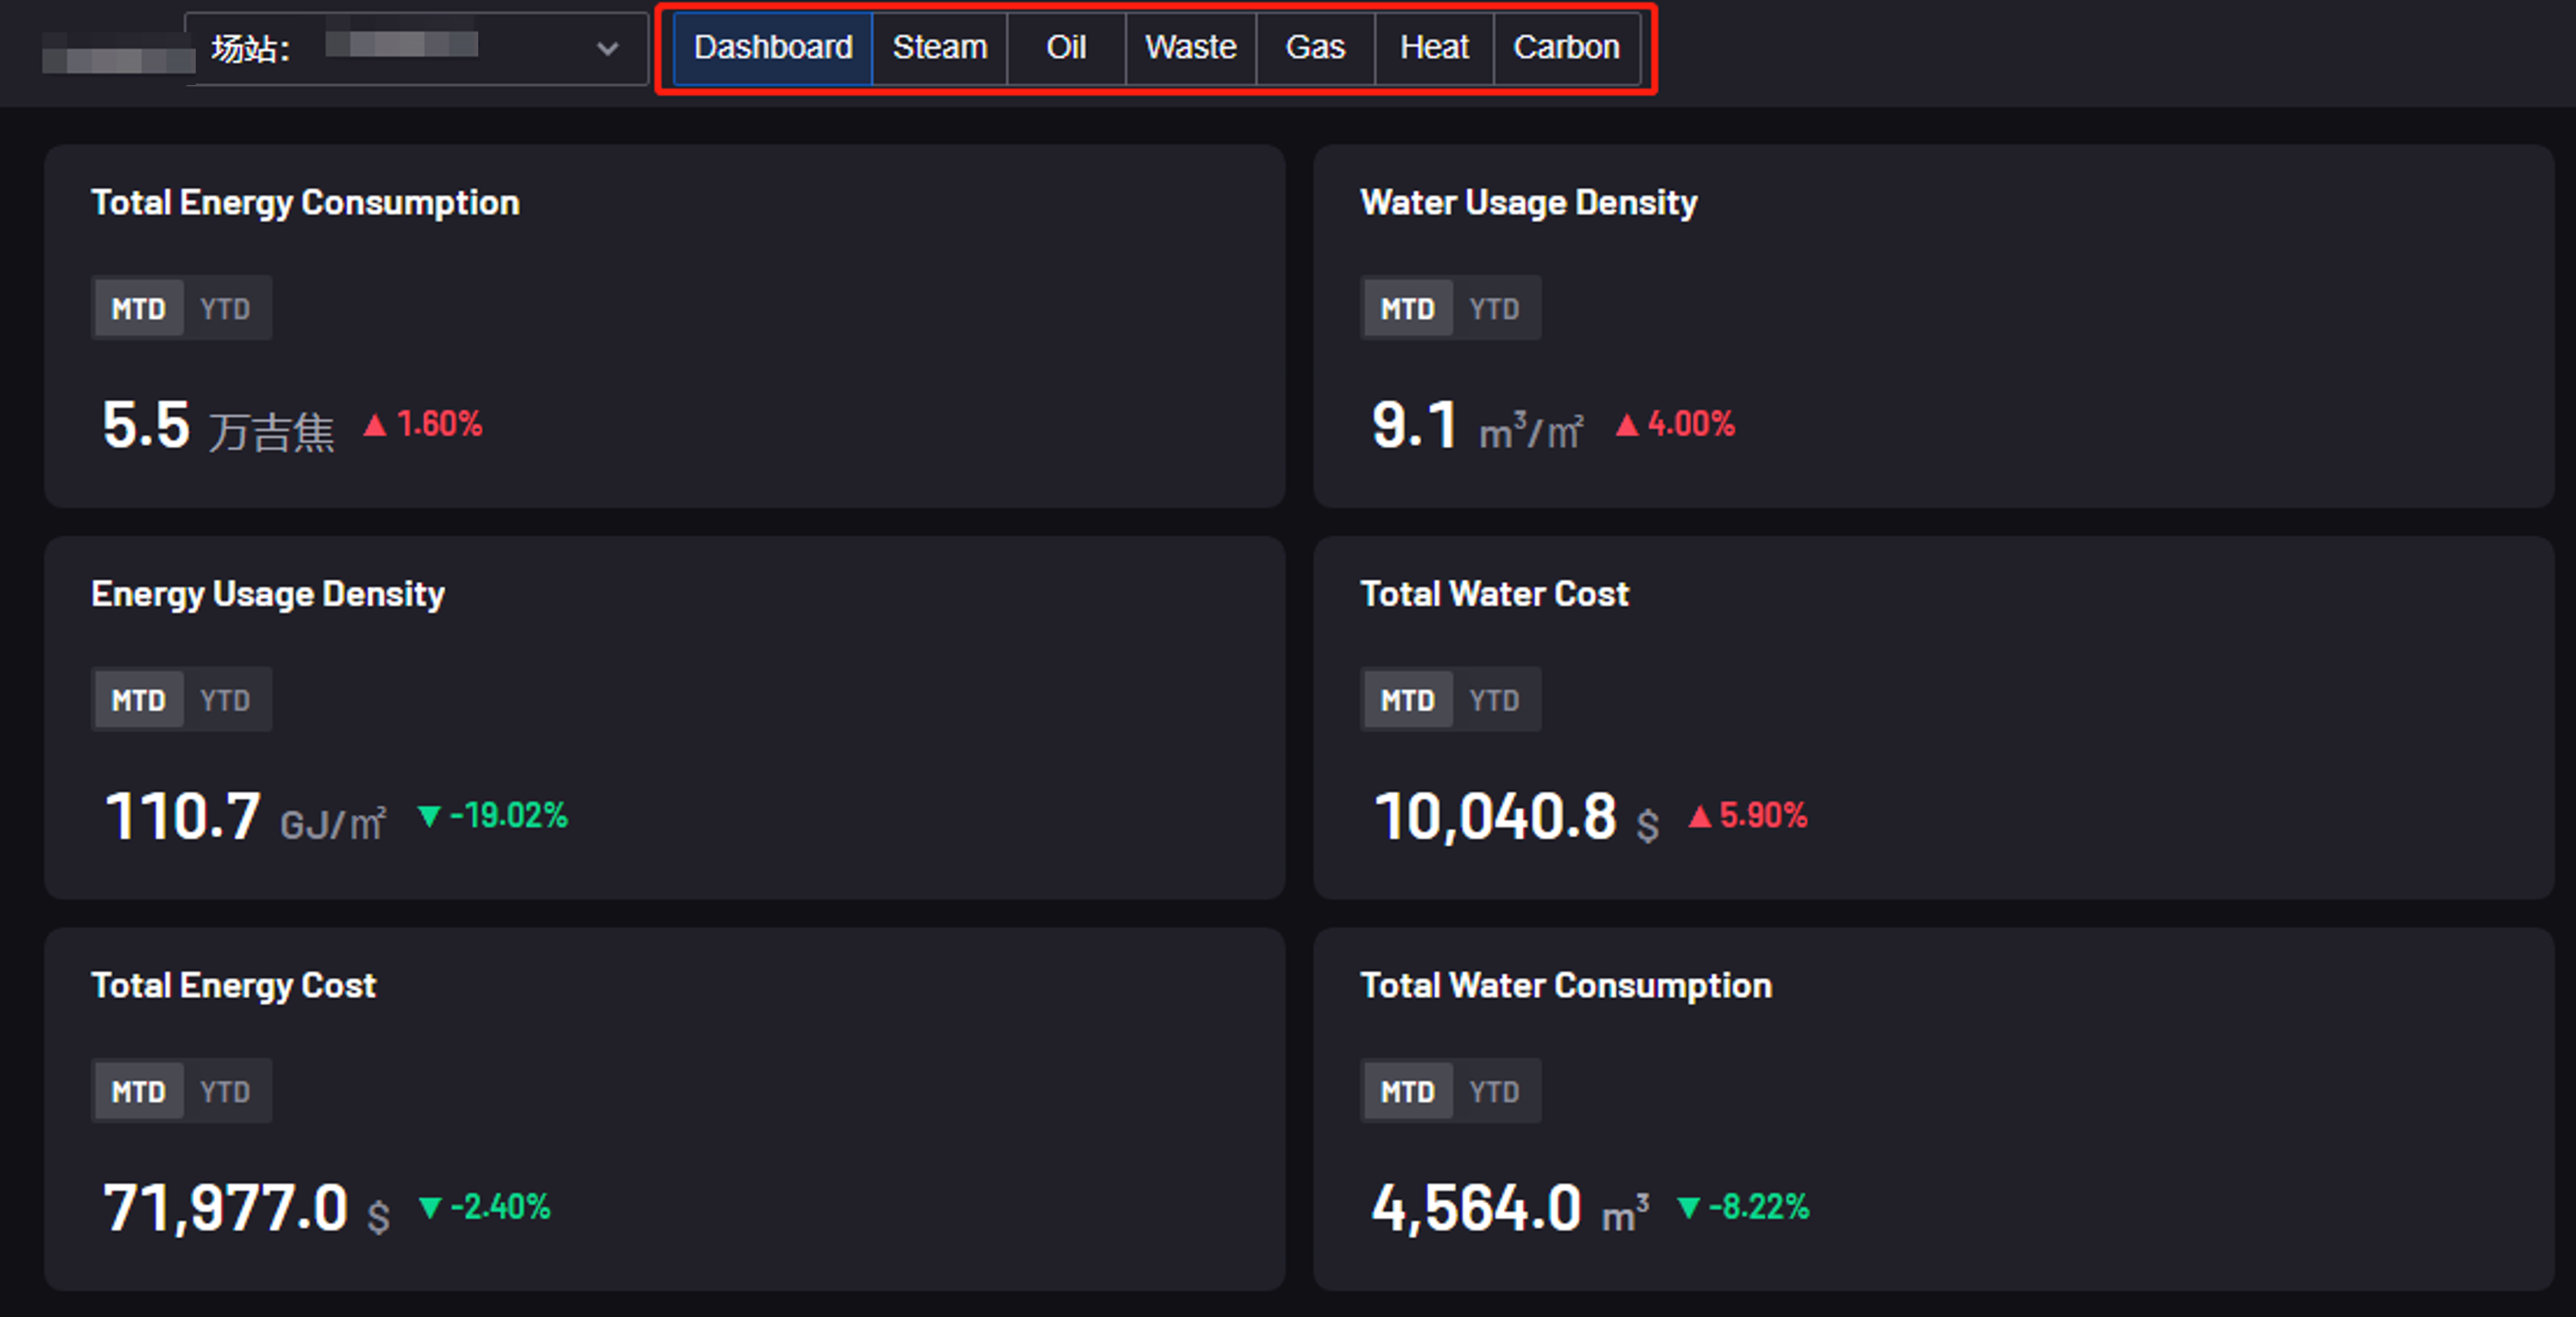Toggle YTD for Water Usage Density
The height and width of the screenshot is (1317, 2576).
(1494, 309)
